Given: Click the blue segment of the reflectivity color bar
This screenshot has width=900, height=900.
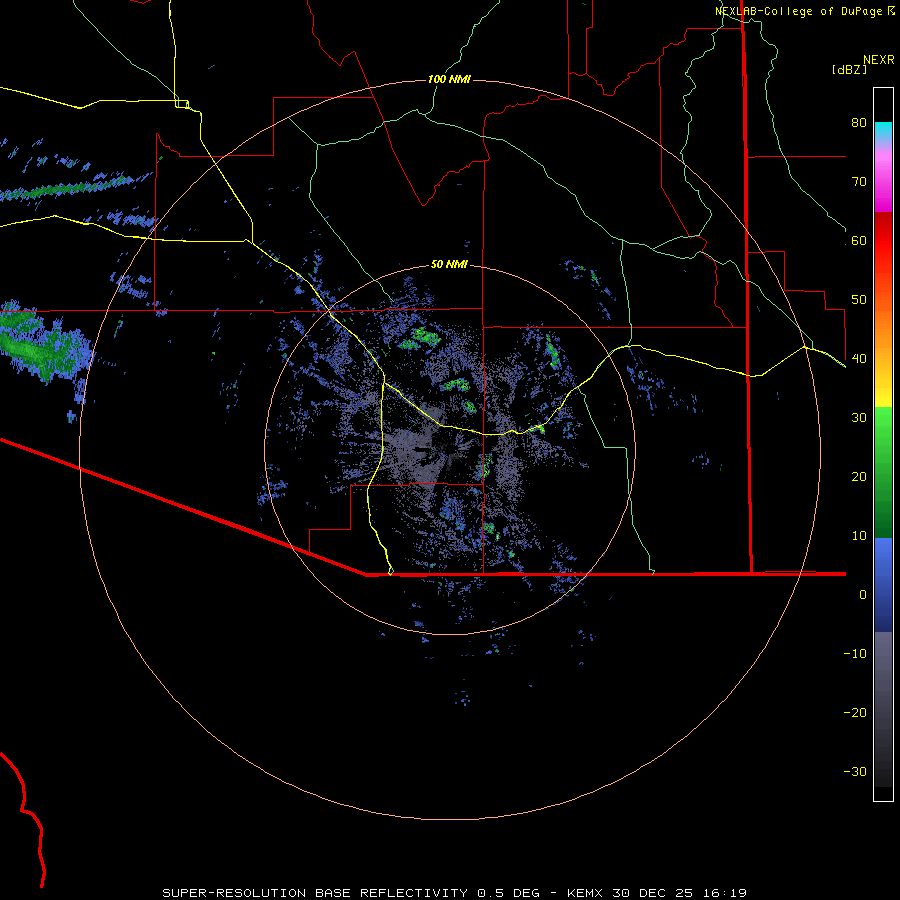Looking at the screenshot, I should click(883, 585).
